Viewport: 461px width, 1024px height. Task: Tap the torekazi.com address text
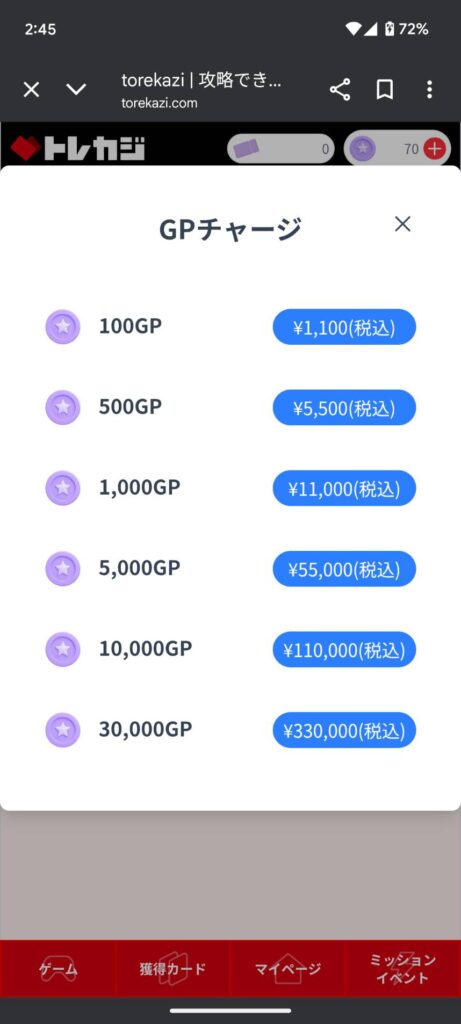tap(159, 103)
